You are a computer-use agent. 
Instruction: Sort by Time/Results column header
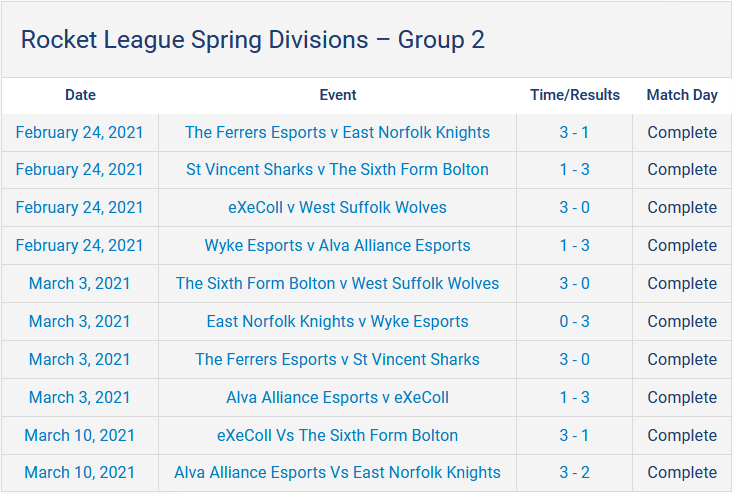[x=575, y=95]
